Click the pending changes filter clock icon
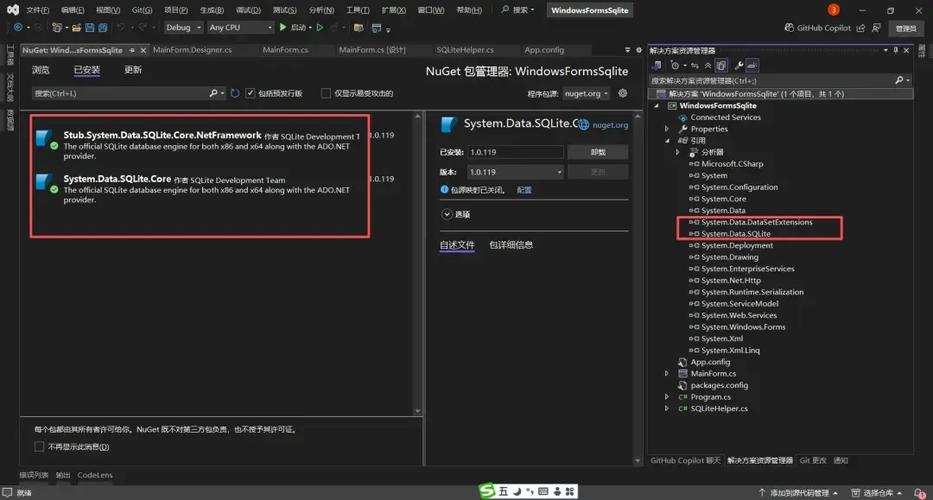The height and width of the screenshot is (500, 933). 675,65
